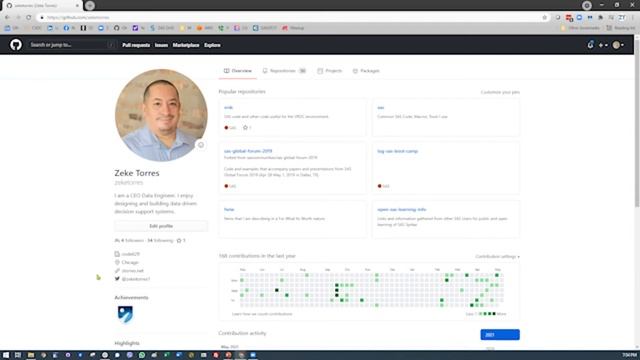Open the user avatar menu in header

(618, 45)
